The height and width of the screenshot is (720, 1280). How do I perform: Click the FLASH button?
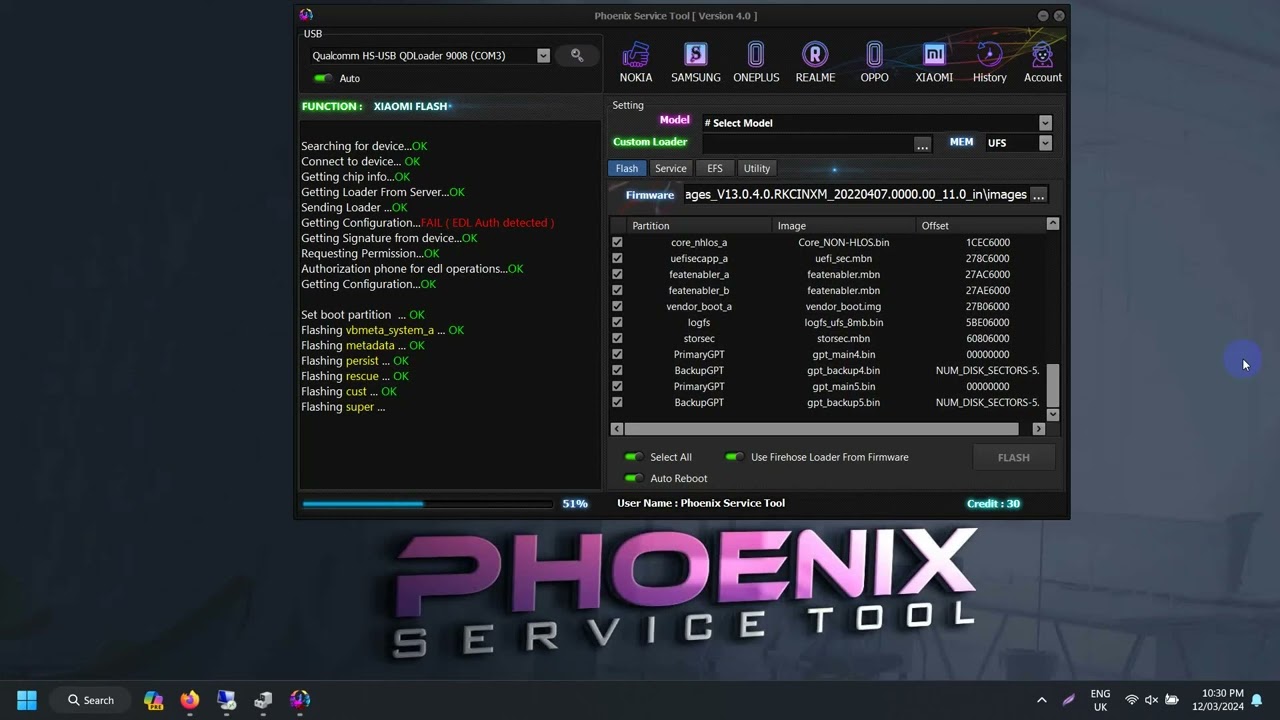(x=1013, y=457)
